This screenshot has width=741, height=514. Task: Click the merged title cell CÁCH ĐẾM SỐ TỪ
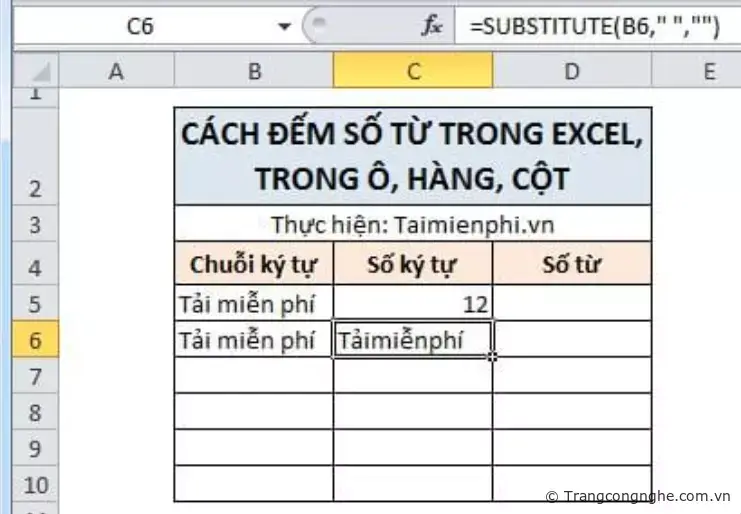(x=412, y=156)
